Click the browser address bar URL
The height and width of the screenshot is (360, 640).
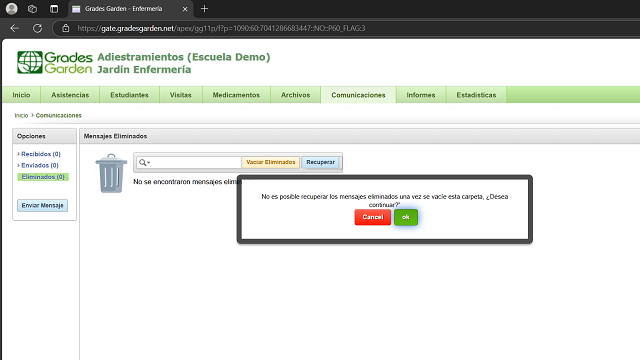click(x=221, y=28)
